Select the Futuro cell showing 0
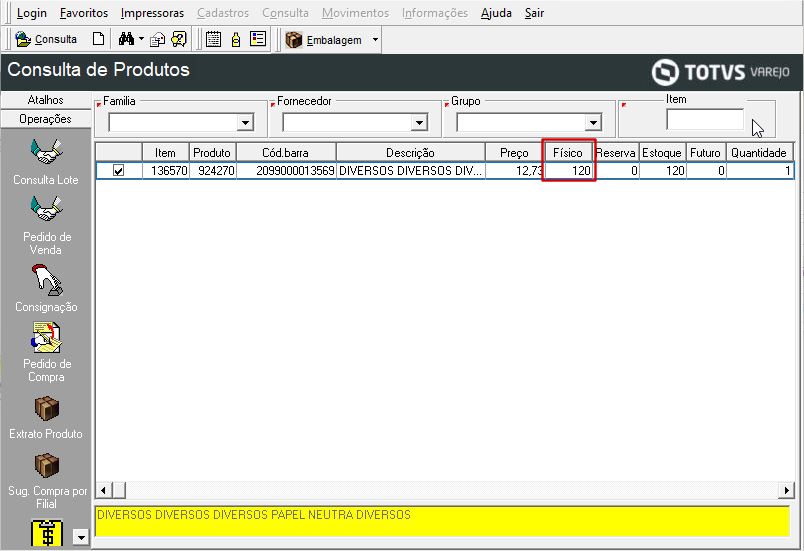This screenshot has width=804, height=551. point(706,171)
